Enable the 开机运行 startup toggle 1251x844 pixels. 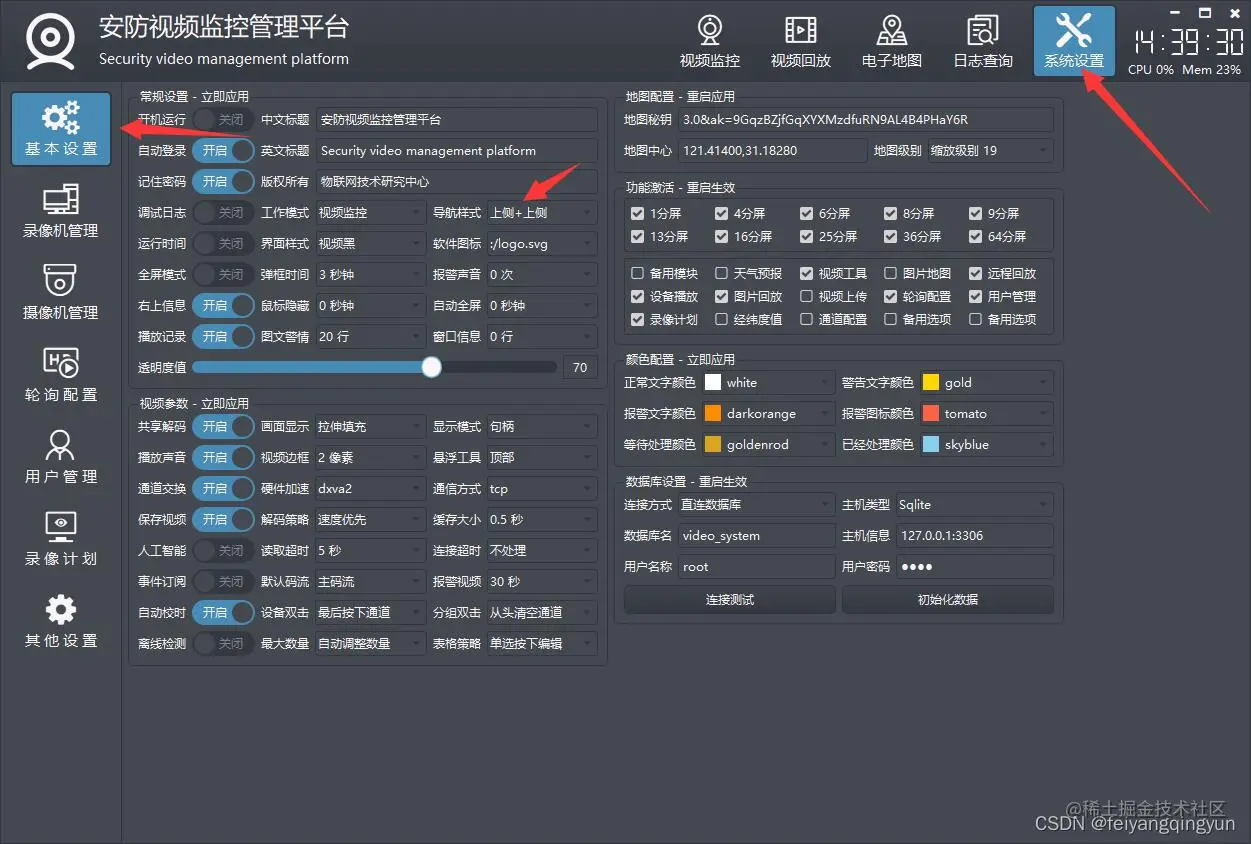[x=223, y=119]
